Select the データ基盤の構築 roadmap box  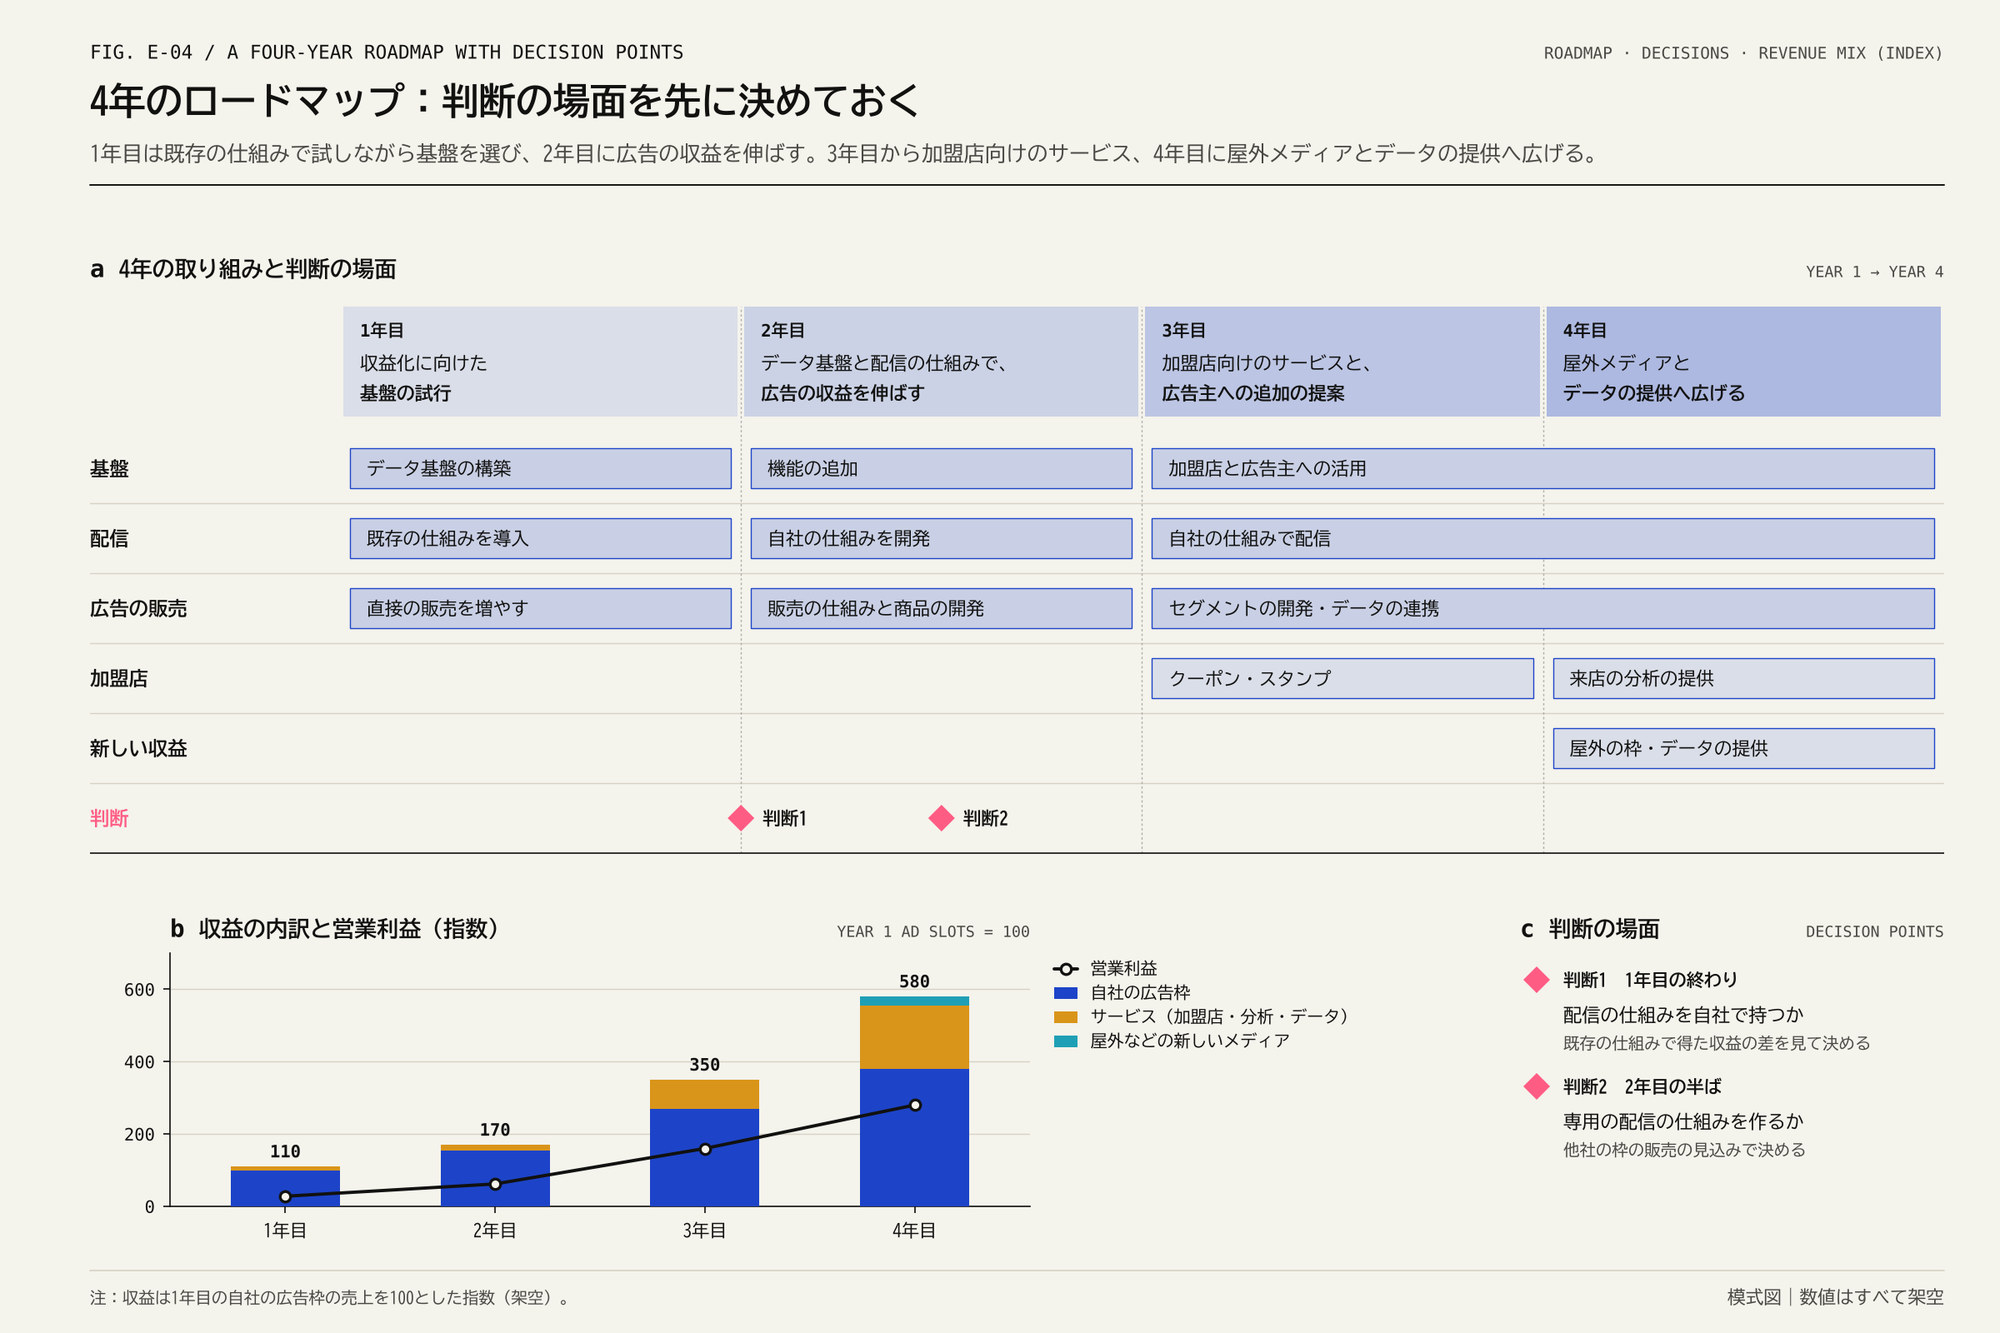coord(540,468)
